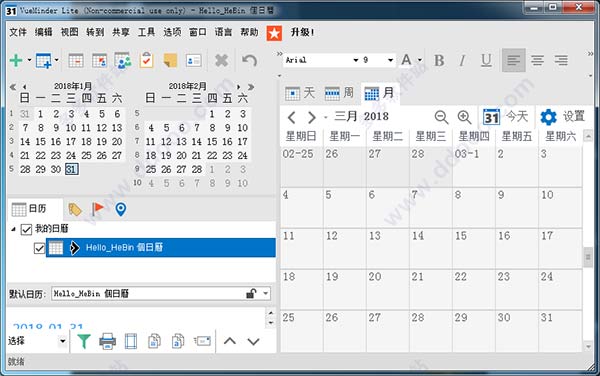Toggle italic formatting I

coord(462,60)
